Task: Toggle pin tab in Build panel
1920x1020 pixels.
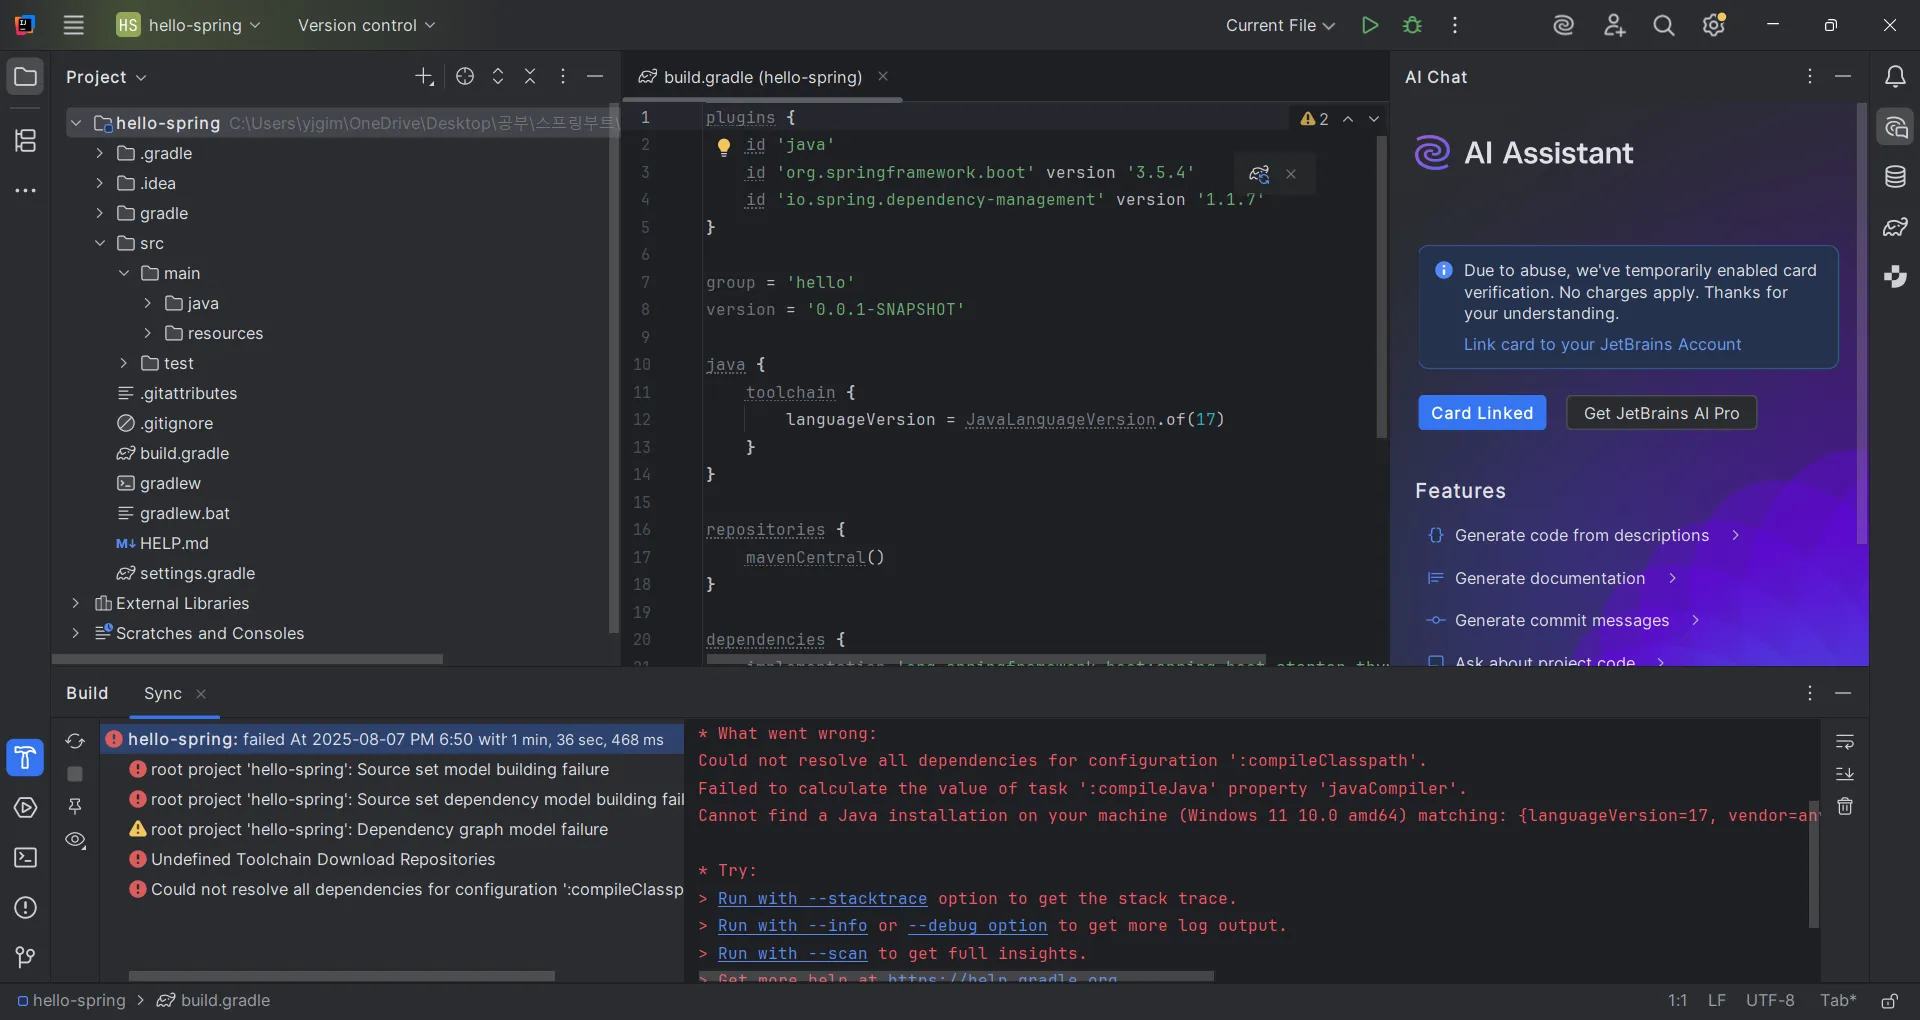Action: 75,806
